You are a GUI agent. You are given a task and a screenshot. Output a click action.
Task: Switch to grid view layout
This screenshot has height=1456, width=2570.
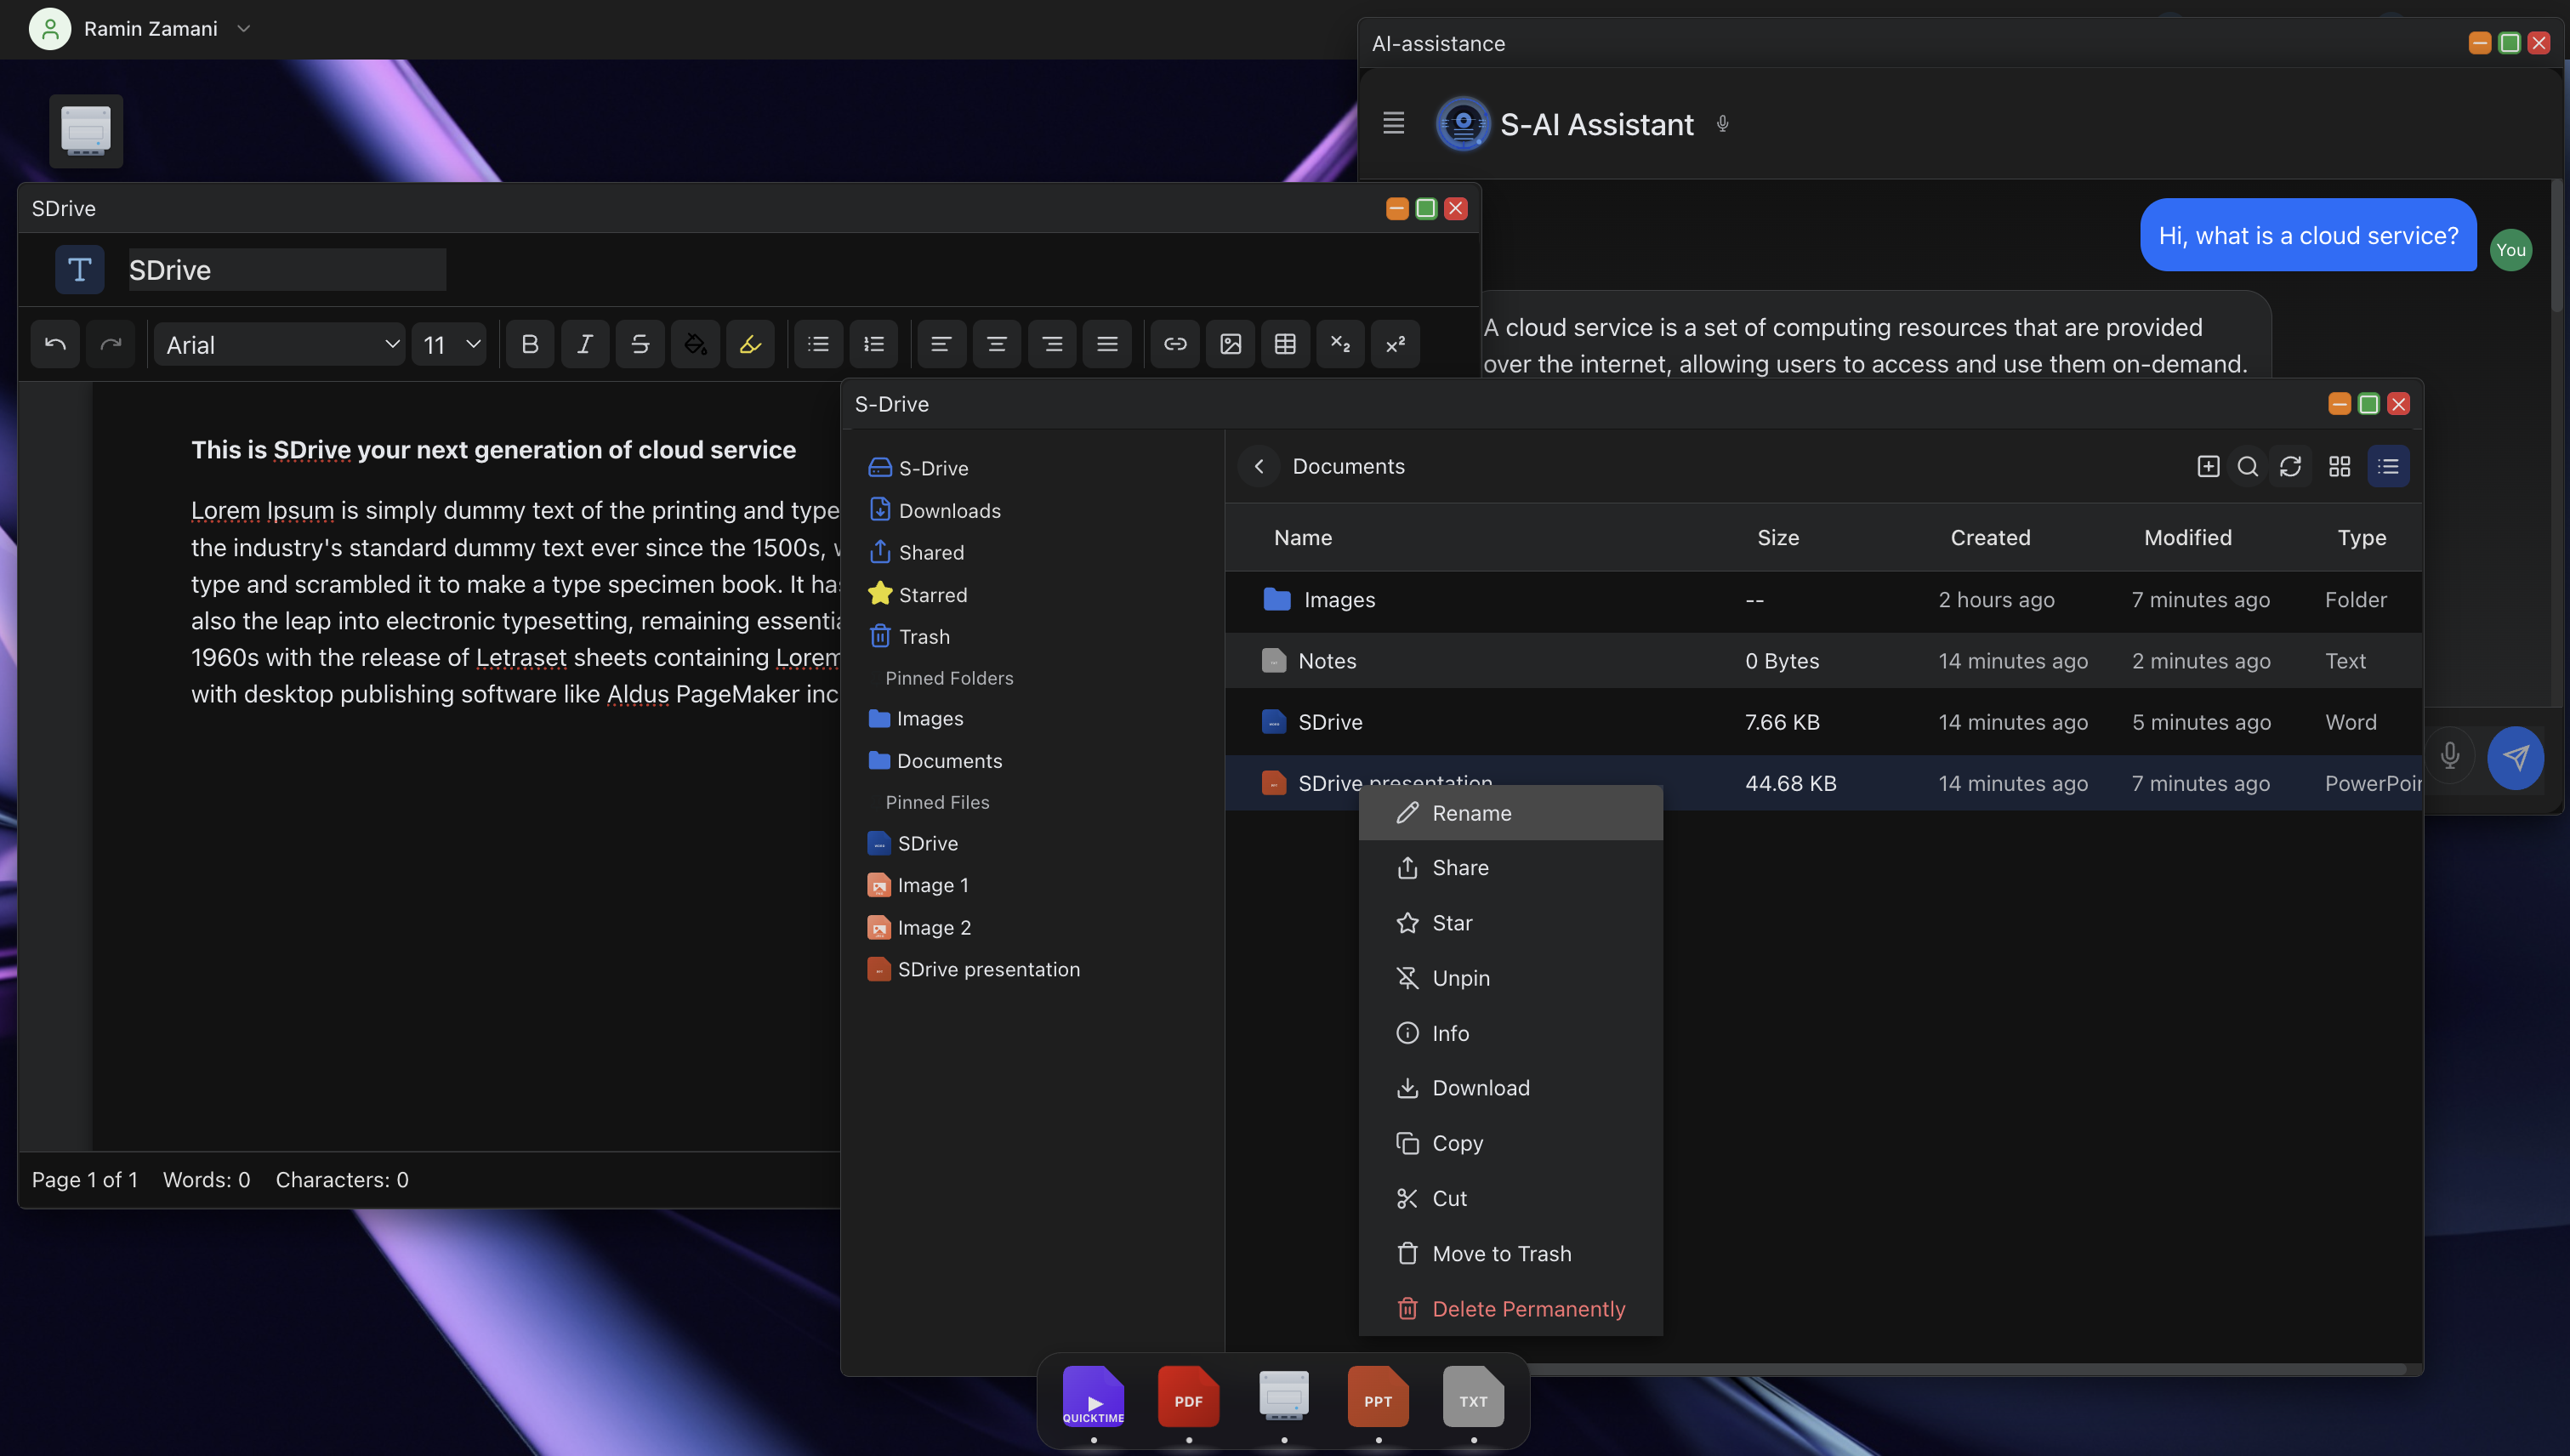(x=2339, y=467)
